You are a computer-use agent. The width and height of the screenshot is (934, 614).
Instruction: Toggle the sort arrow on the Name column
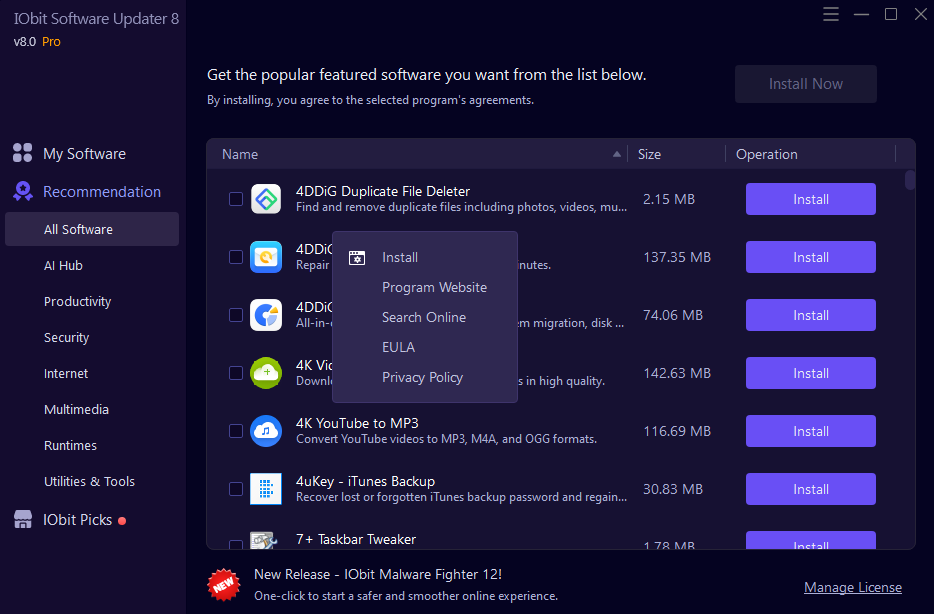tap(617, 154)
